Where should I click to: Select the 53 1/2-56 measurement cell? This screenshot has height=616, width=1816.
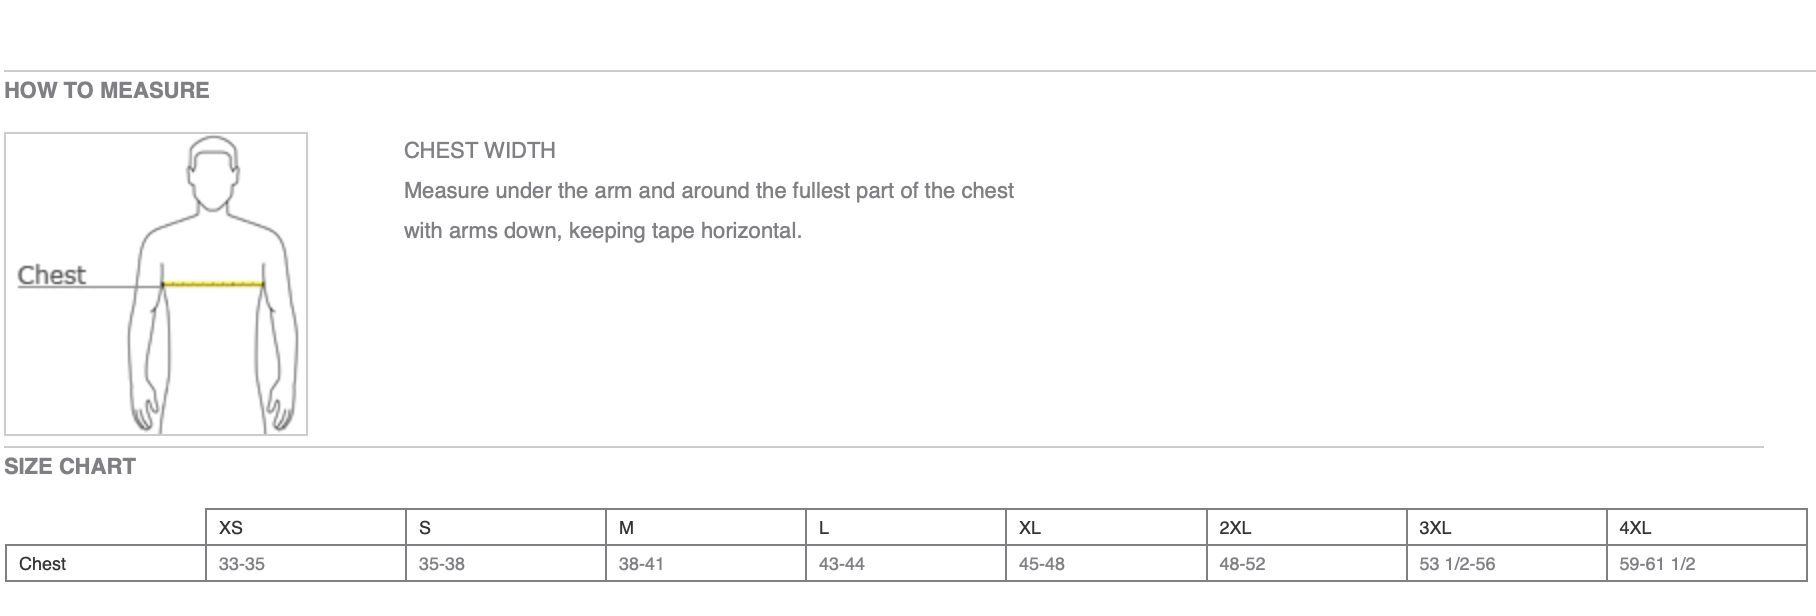(1457, 564)
